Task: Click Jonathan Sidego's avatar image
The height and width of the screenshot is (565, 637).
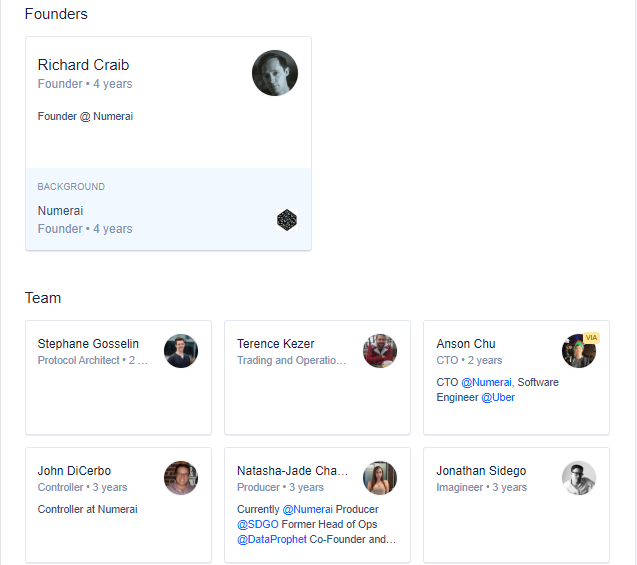Action: [579, 478]
